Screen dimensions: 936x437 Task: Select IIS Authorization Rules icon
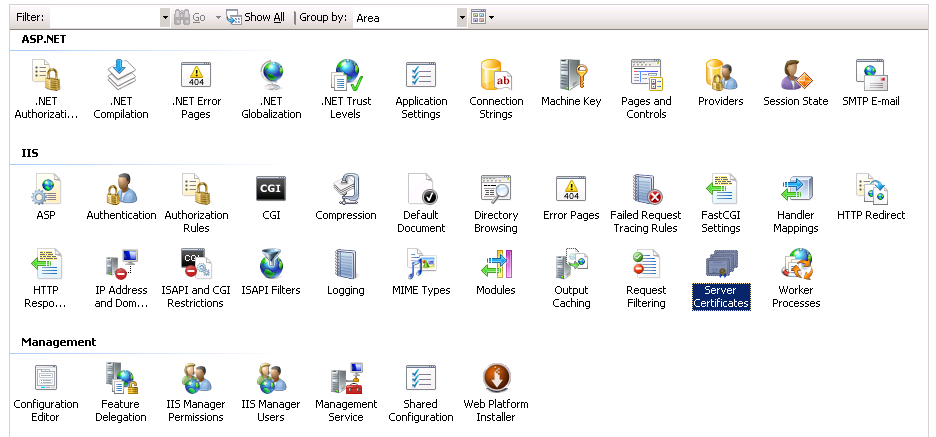pos(196,204)
